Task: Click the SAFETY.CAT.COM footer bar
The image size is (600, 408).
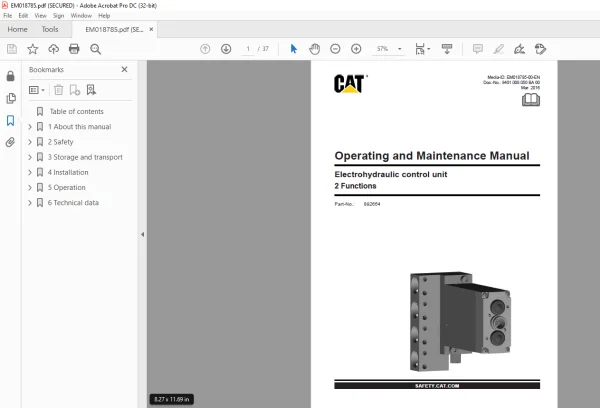Action: (437, 385)
